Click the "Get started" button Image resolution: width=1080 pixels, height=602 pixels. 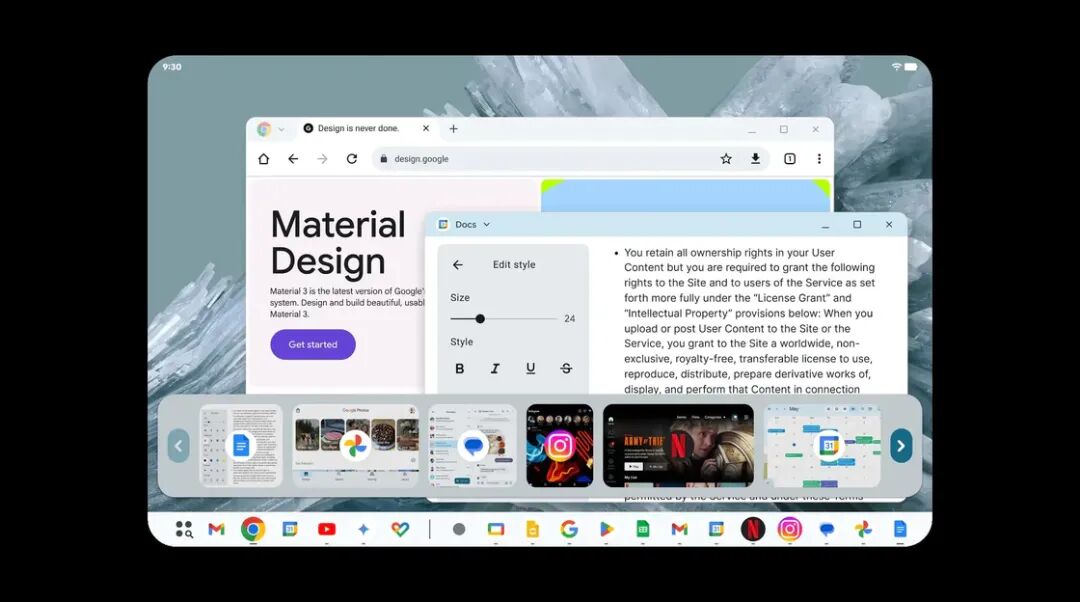coord(313,345)
